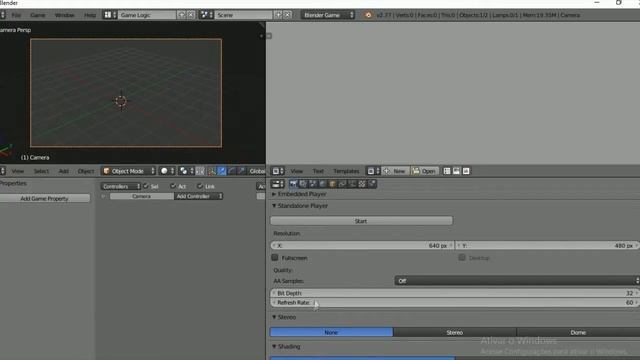Viewport: 640px width, 360px height.
Task: Open the Game menu
Action: click(x=38, y=15)
